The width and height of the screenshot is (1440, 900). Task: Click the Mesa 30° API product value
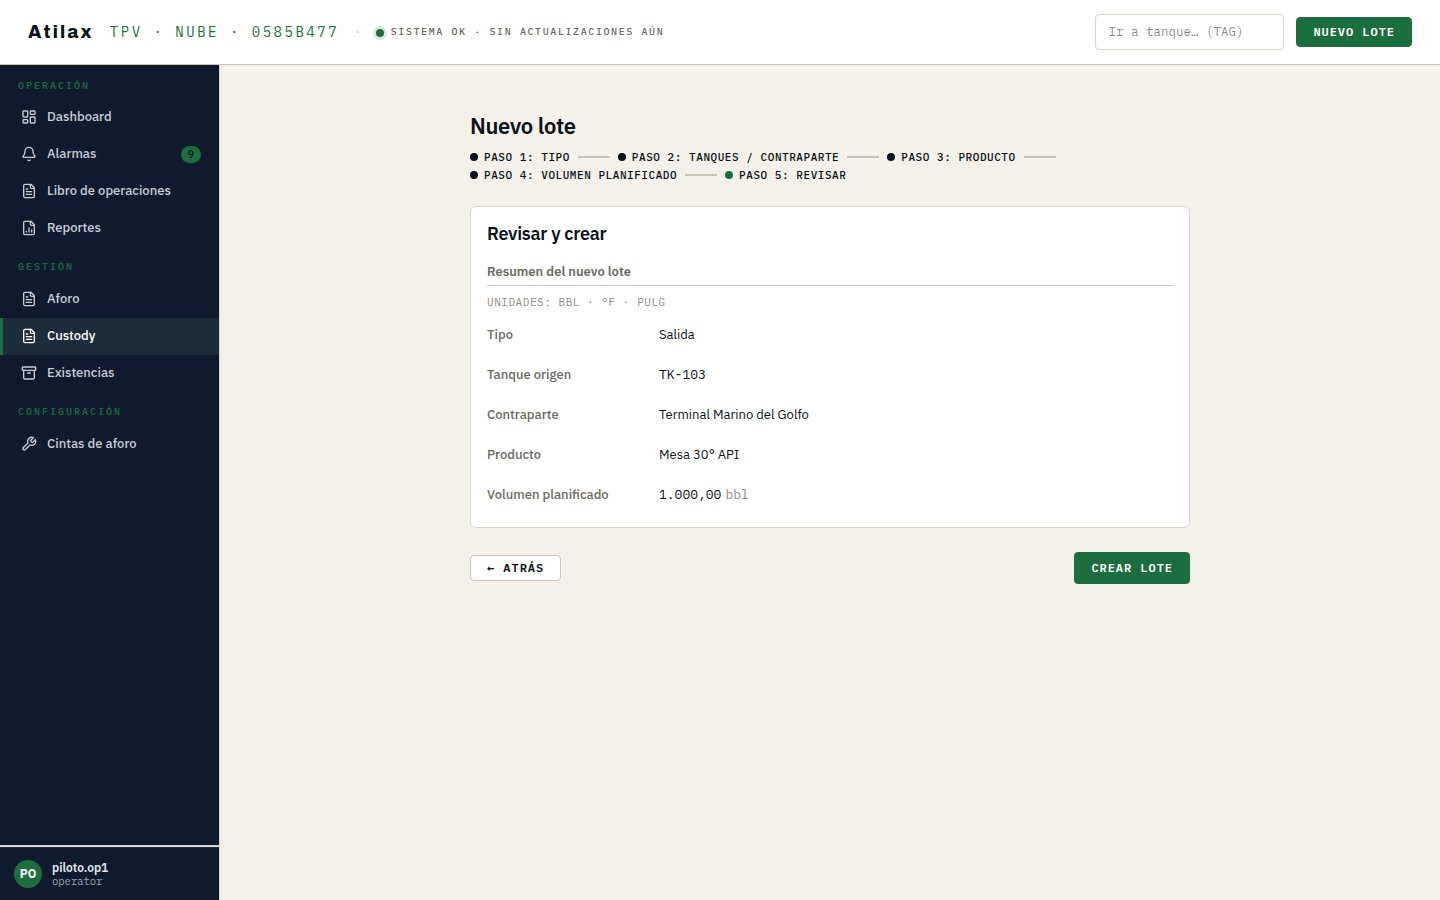pos(699,455)
